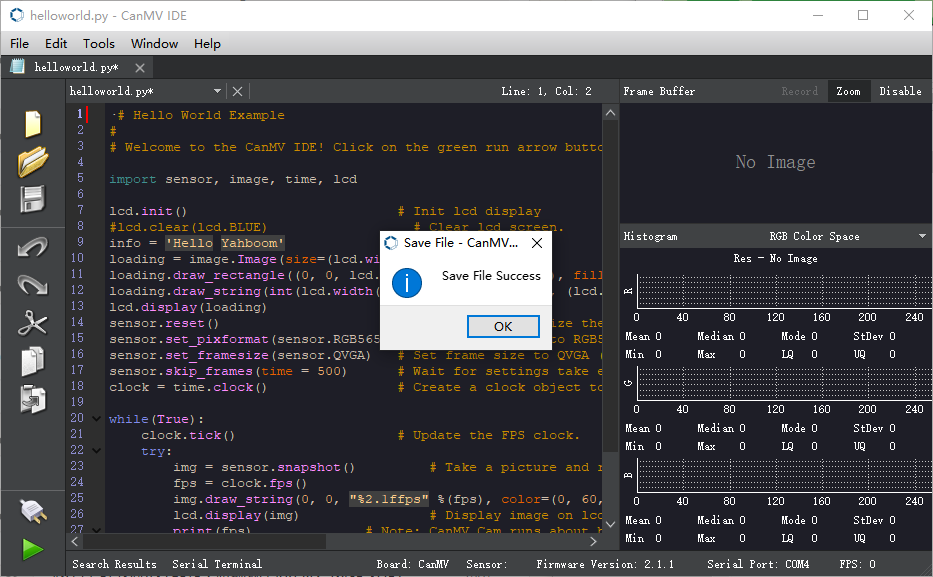The height and width of the screenshot is (577, 933).
Task: Collapse the while(True) code block
Action: point(96,419)
